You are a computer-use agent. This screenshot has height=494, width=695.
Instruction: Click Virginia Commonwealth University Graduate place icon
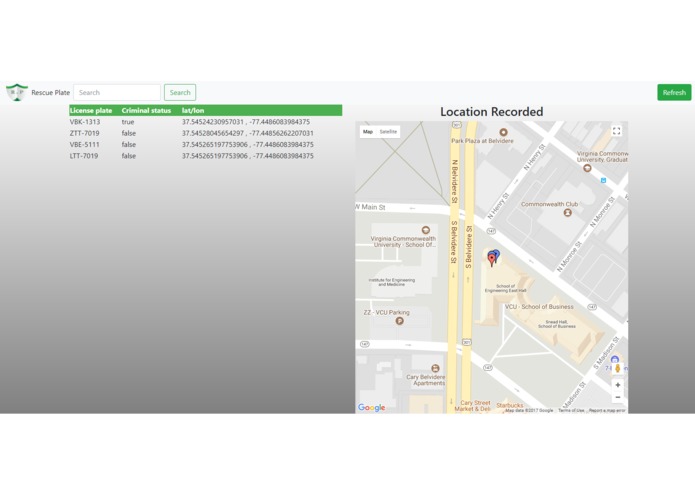point(587,168)
